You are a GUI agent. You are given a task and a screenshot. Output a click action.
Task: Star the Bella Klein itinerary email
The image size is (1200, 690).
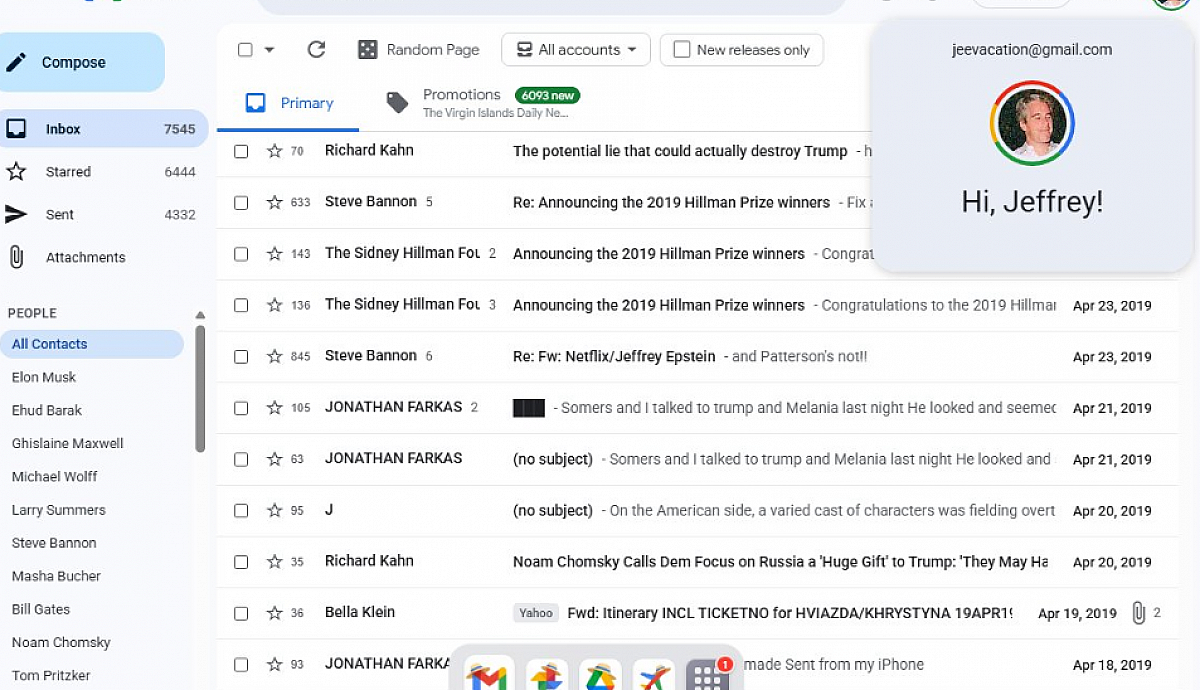tap(275, 613)
